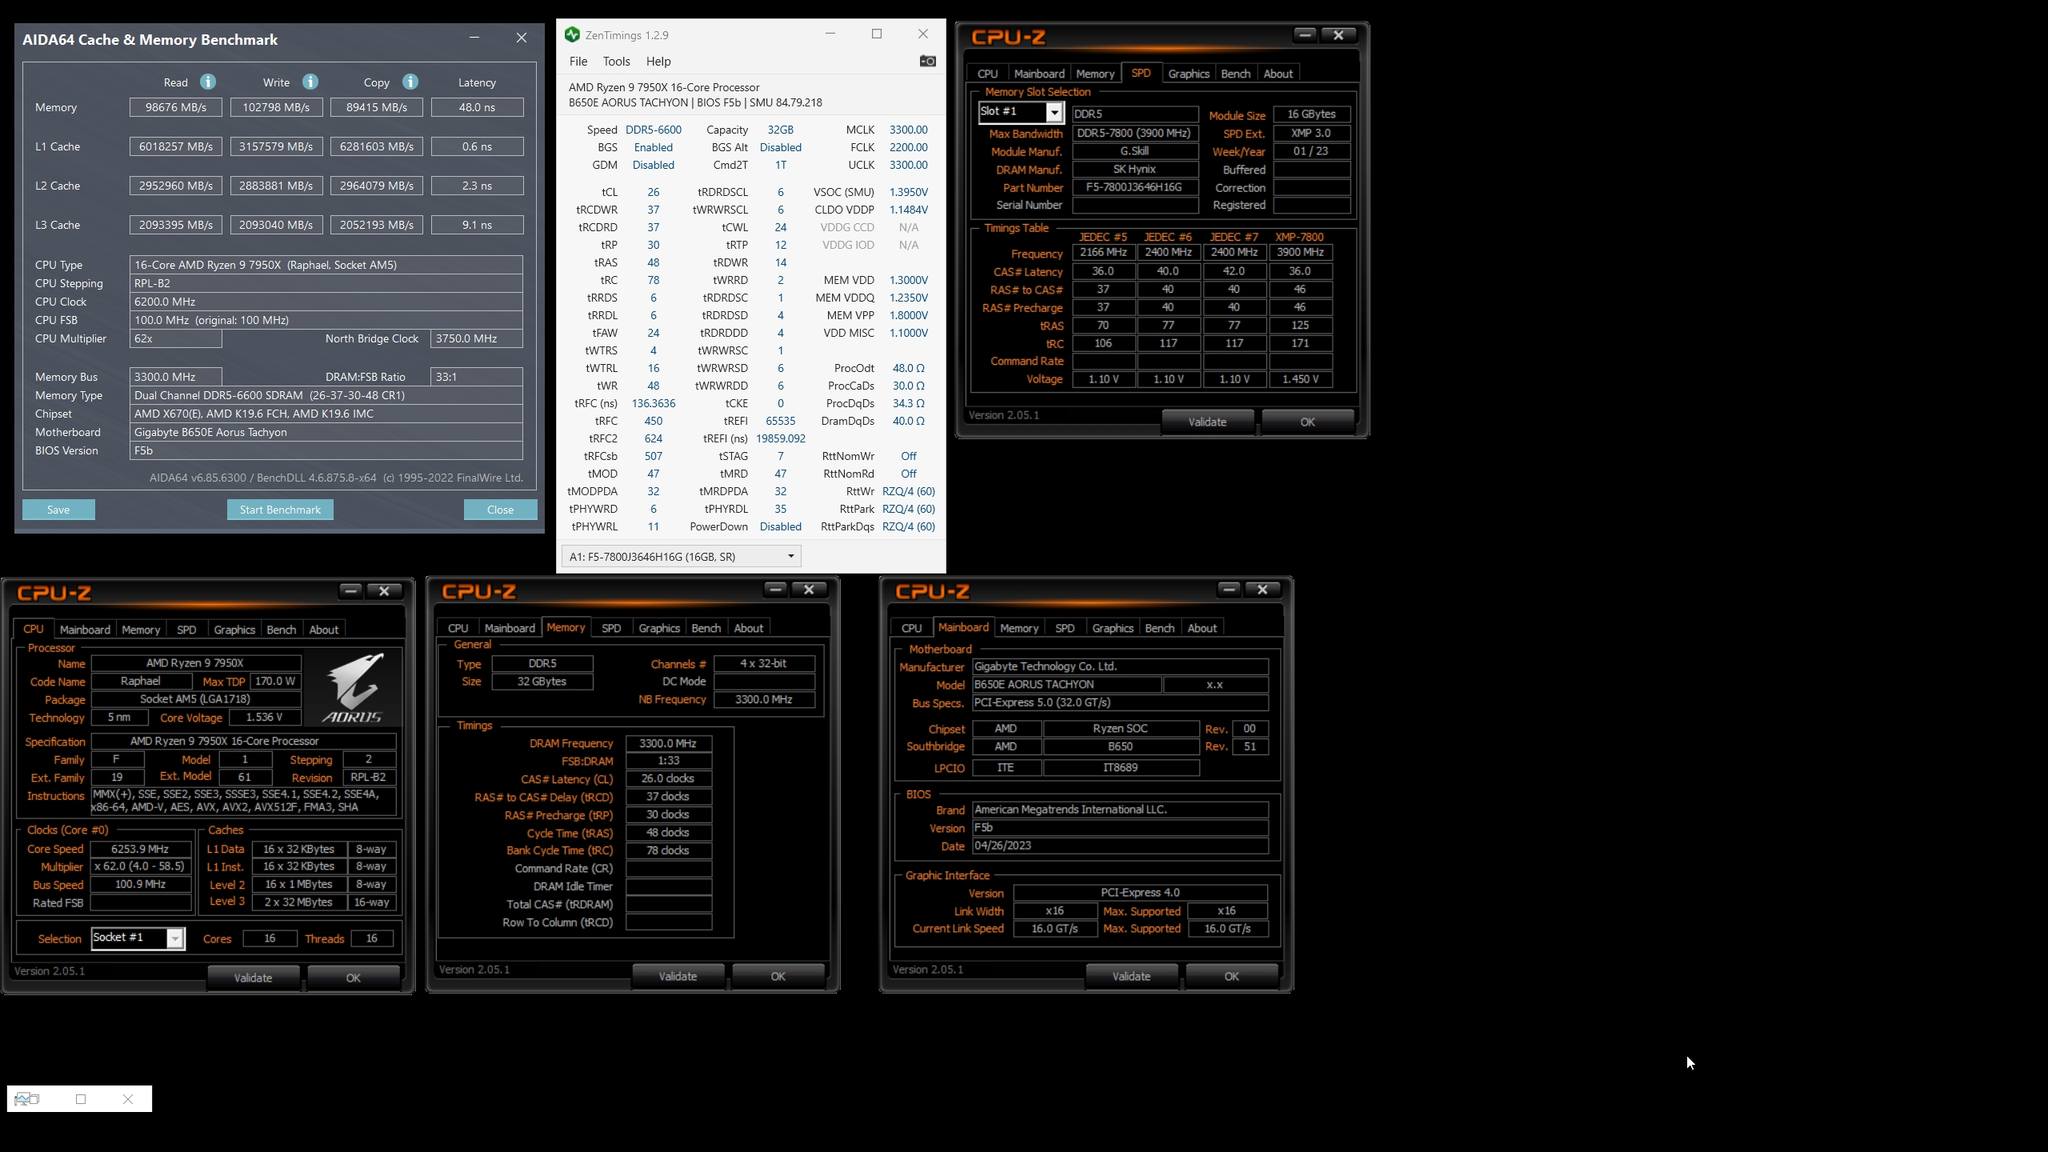Viewport: 2048px width, 1152px height.
Task: Click the Core Voltage field 1.536 V
Action: click(x=265, y=717)
